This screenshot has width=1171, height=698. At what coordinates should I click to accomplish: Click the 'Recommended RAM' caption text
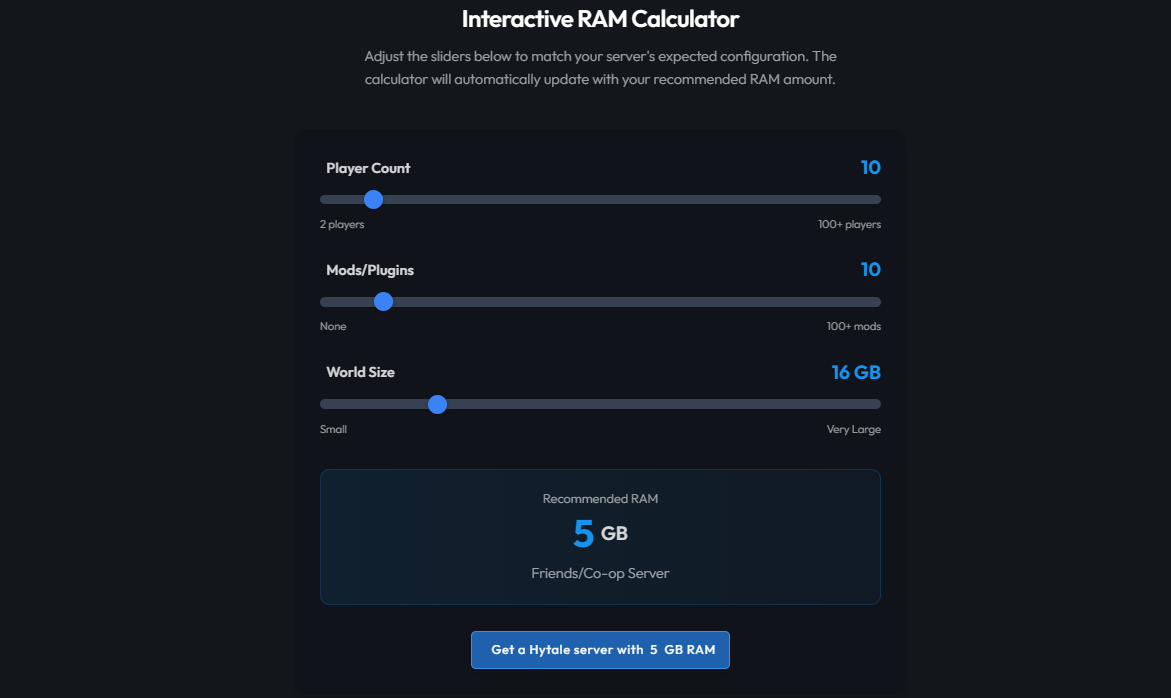pyautogui.click(x=600, y=498)
